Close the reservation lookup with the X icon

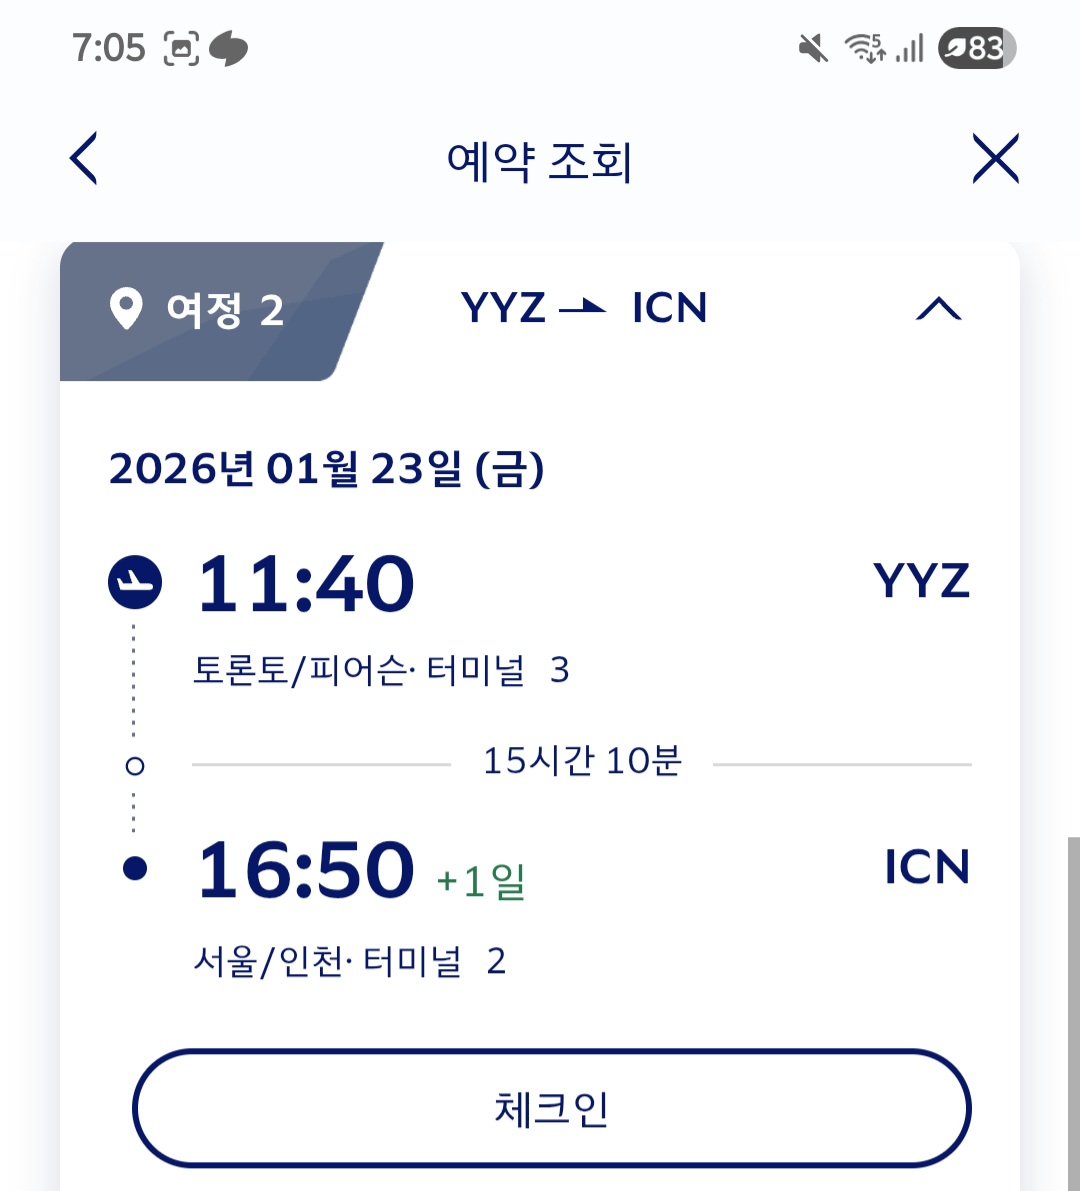[x=995, y=159]
